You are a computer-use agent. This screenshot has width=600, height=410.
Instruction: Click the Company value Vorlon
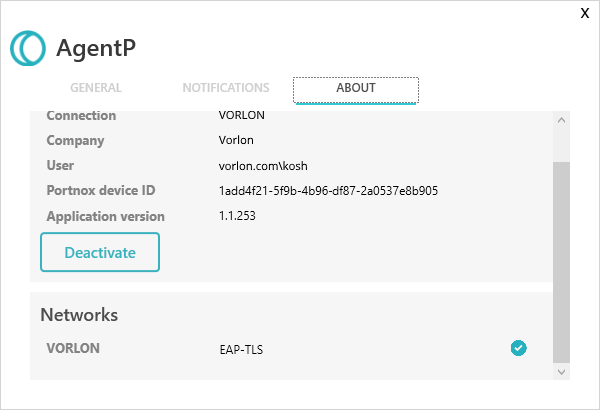point(236,140)
